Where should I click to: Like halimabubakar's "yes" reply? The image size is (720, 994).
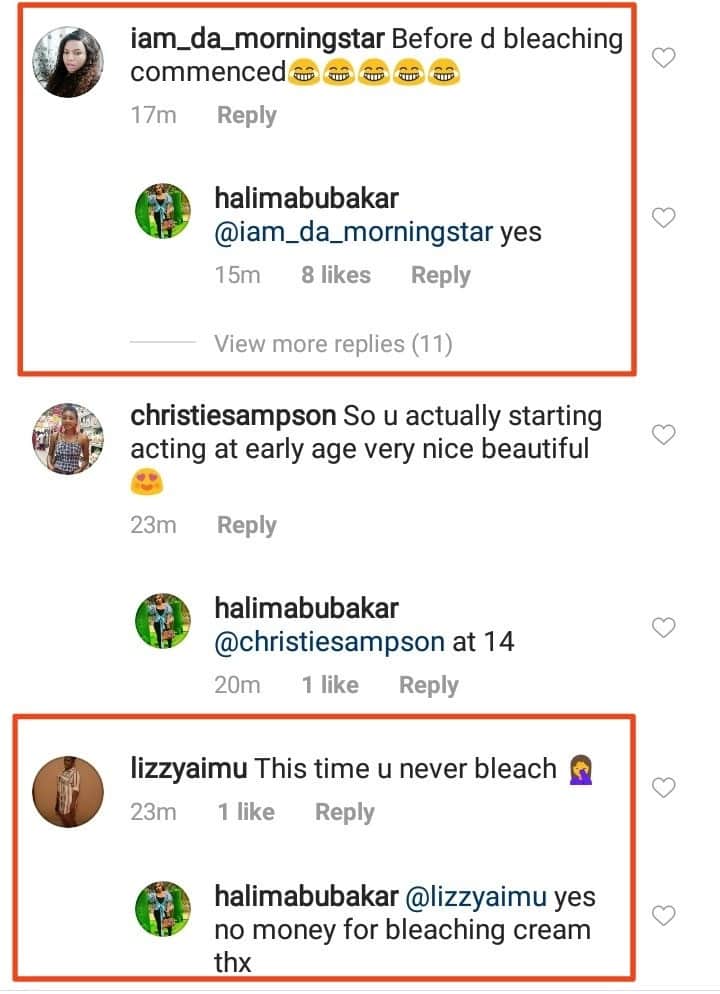[x=664, y=217]
